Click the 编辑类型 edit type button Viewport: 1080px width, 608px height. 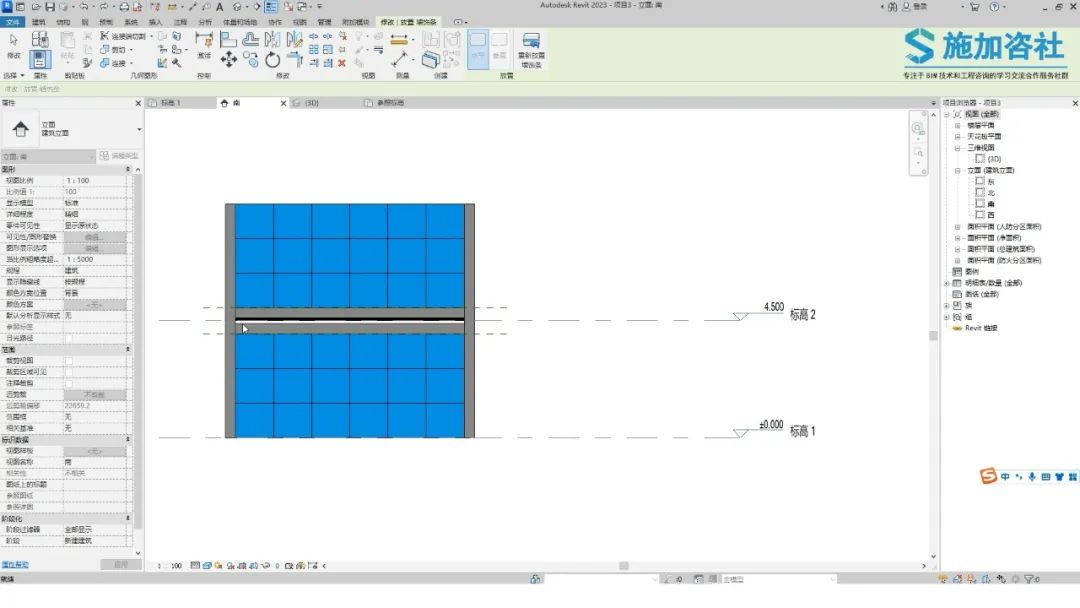pos(119,156)
